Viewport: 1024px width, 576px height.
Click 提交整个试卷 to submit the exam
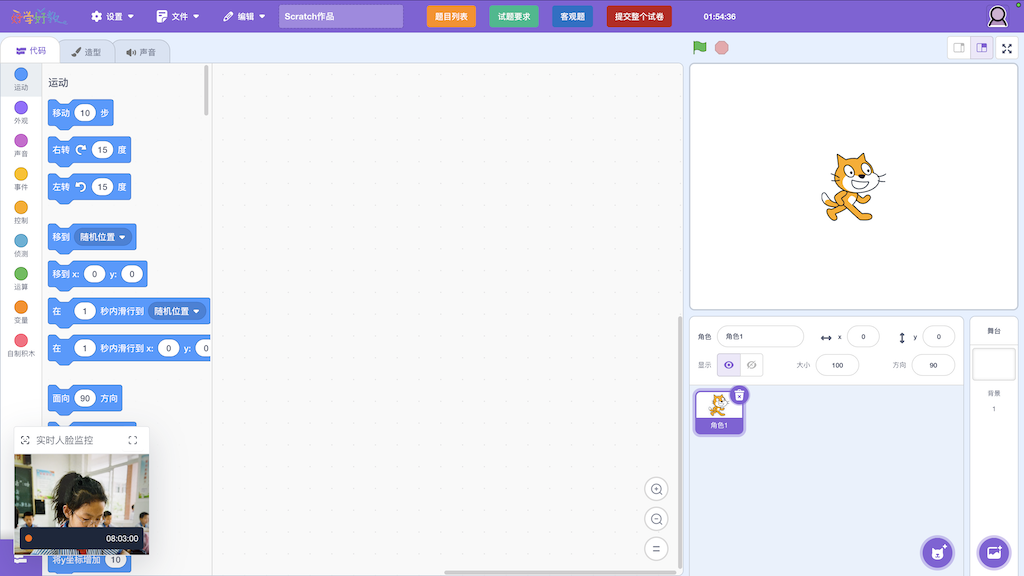coord(639,16)
